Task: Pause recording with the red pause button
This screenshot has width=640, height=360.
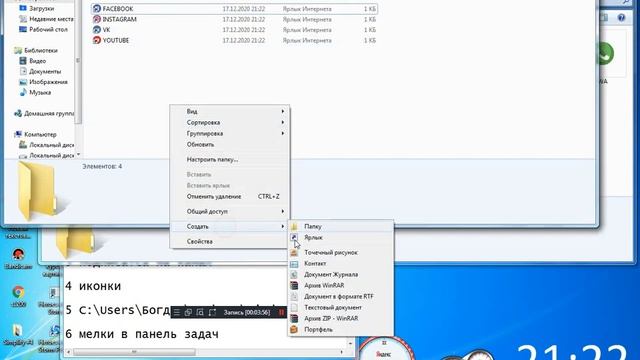Action: tap(281, 312)
